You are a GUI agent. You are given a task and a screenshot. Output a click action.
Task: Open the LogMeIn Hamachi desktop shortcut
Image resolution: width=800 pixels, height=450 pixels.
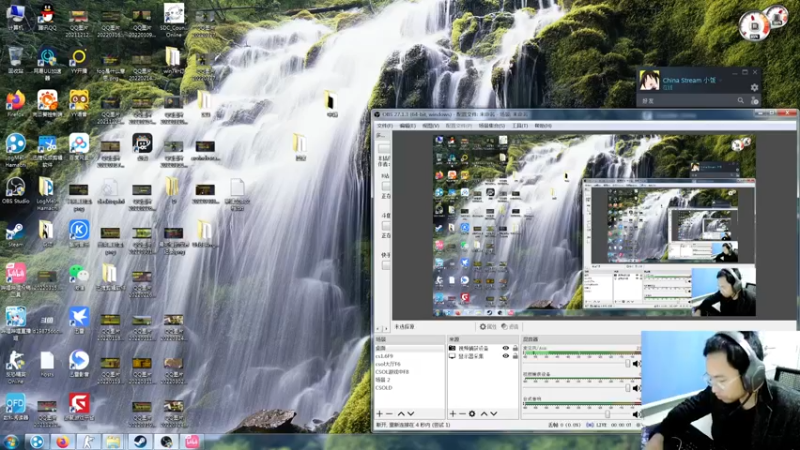click(15, 150)
